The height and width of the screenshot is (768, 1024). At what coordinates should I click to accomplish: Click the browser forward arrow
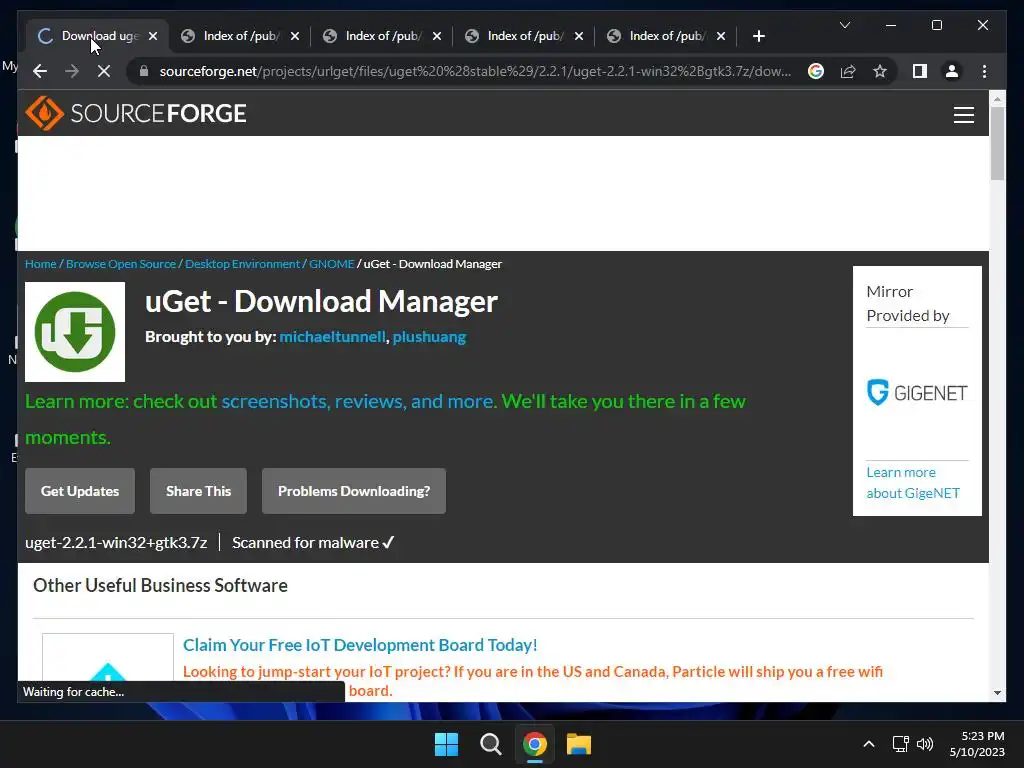pyautogui.click(x=72, y=71)
